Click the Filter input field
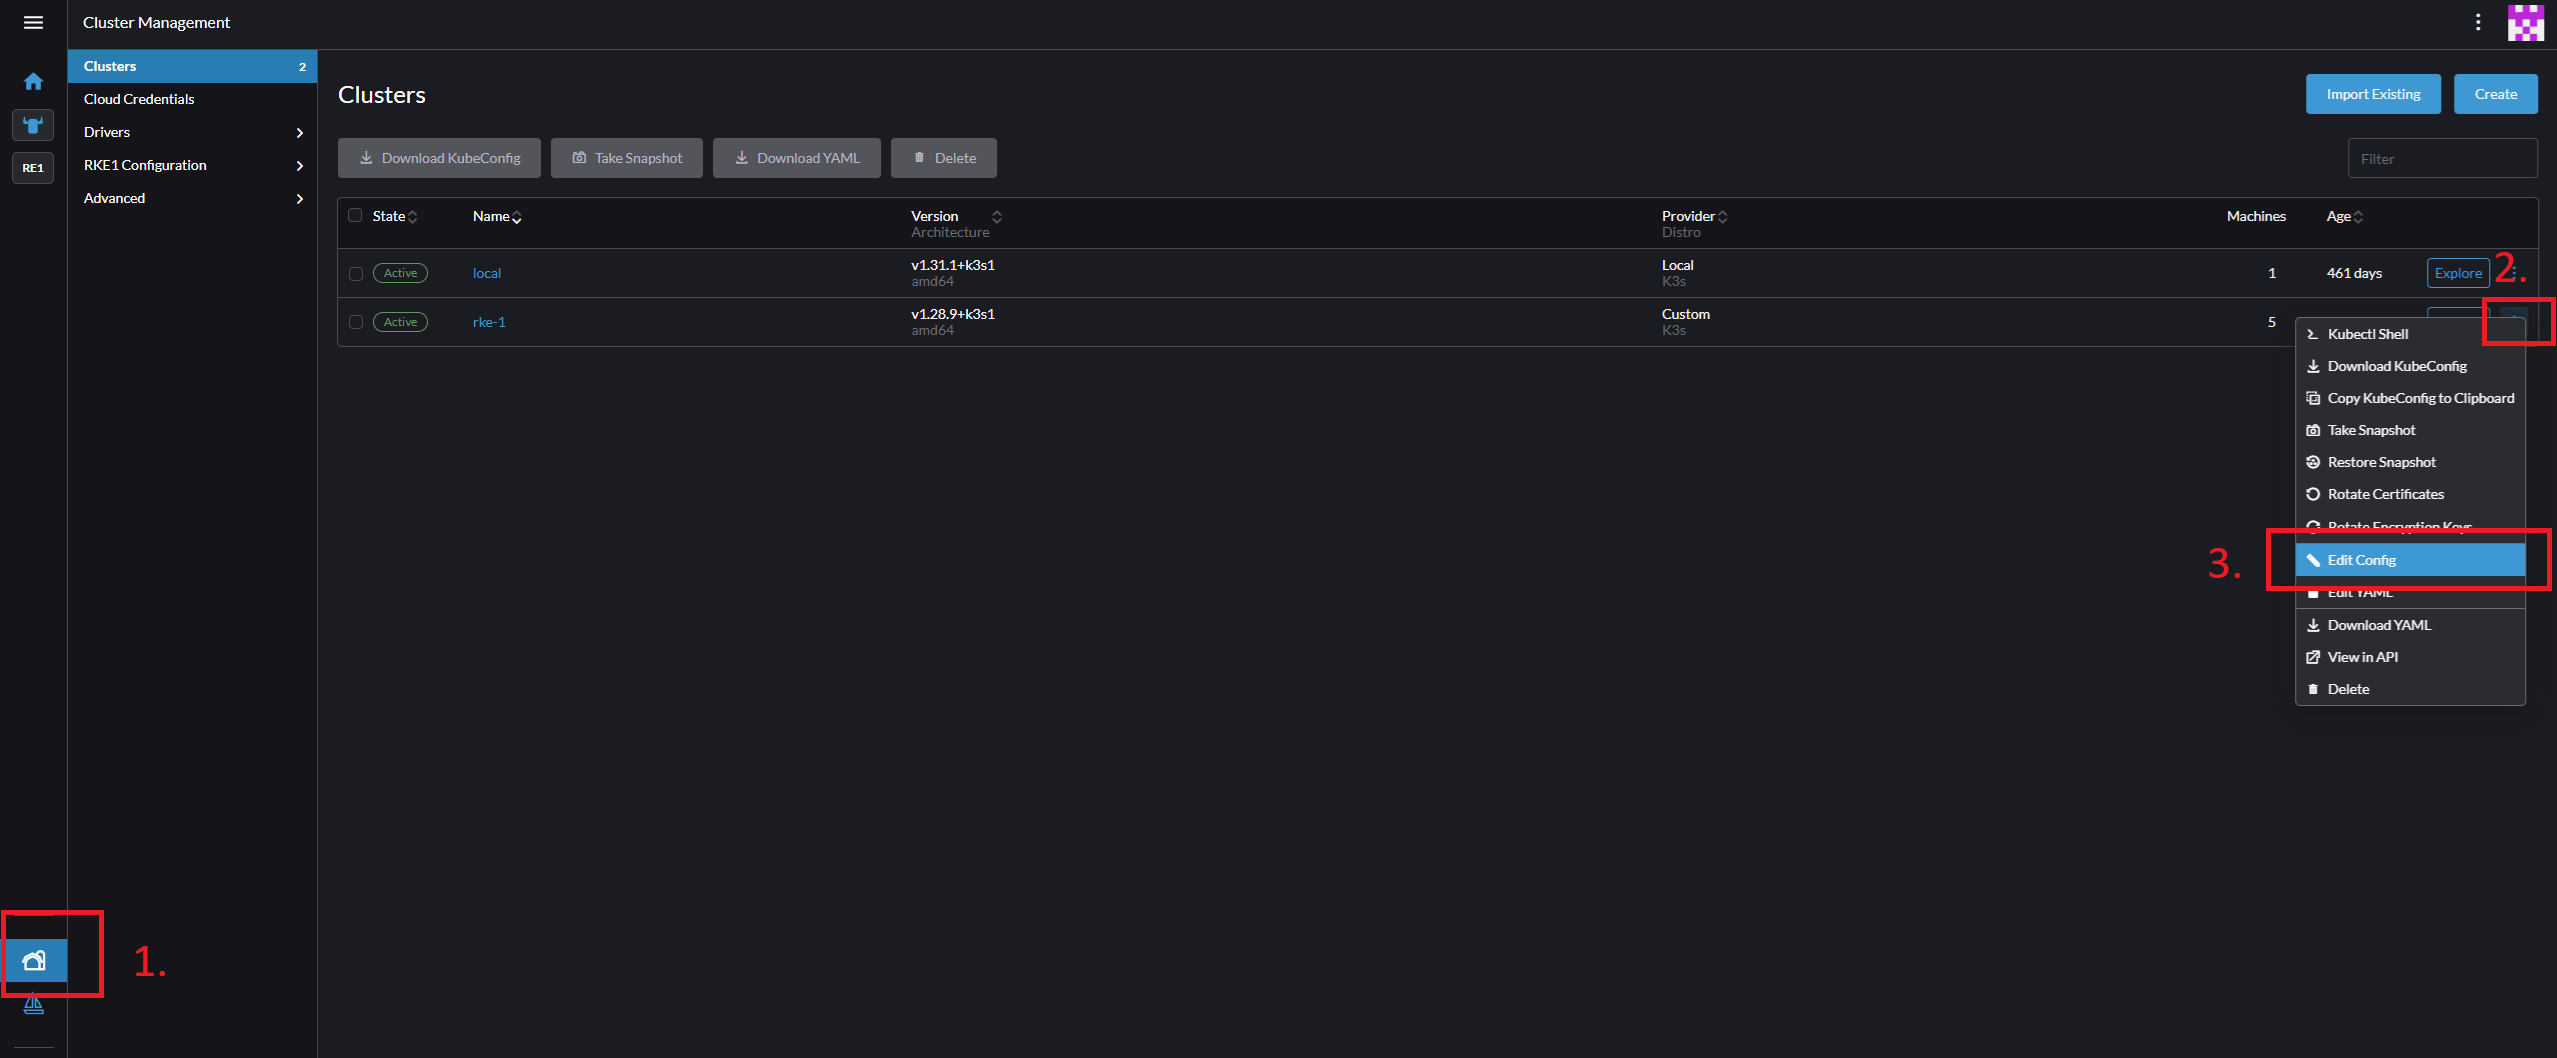Screen dimensions: 2557x1058 click(2441, 158)
